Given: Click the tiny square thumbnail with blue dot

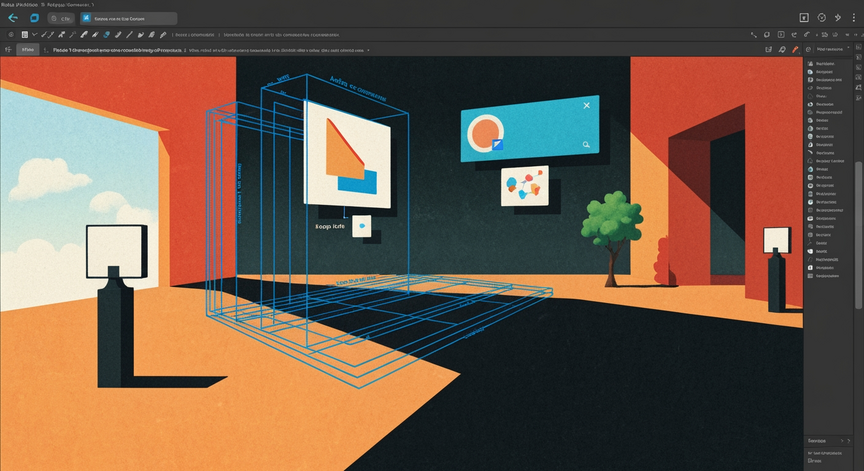Looking at the screenshot, I should click(x=361, y=226).
